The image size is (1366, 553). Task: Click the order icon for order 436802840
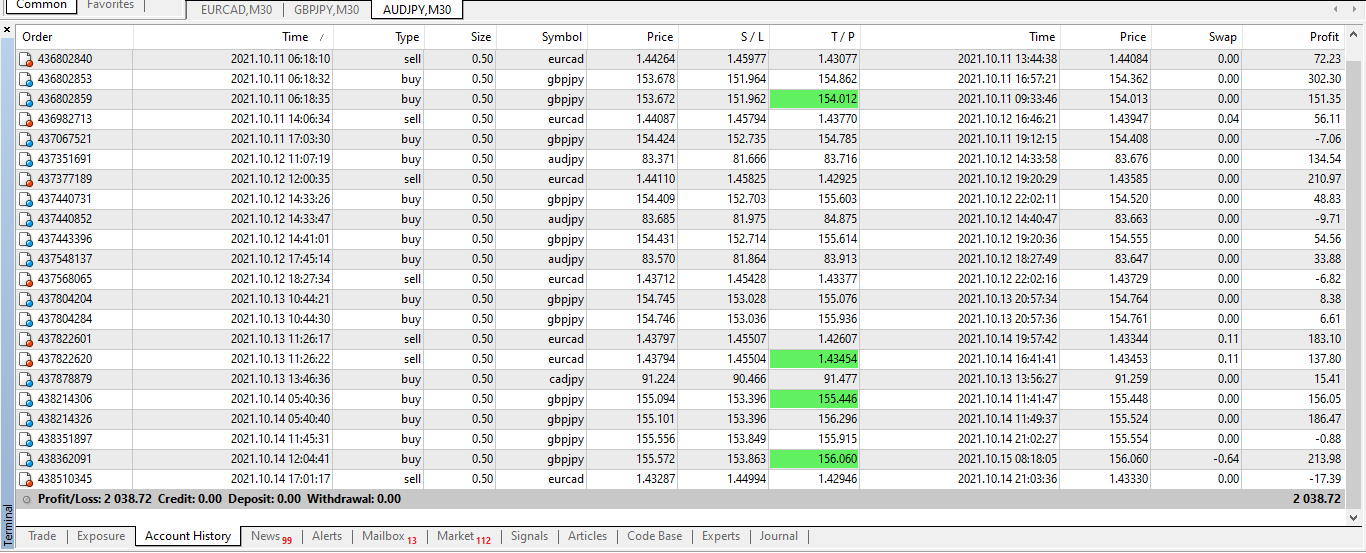[x=26, y=59]
